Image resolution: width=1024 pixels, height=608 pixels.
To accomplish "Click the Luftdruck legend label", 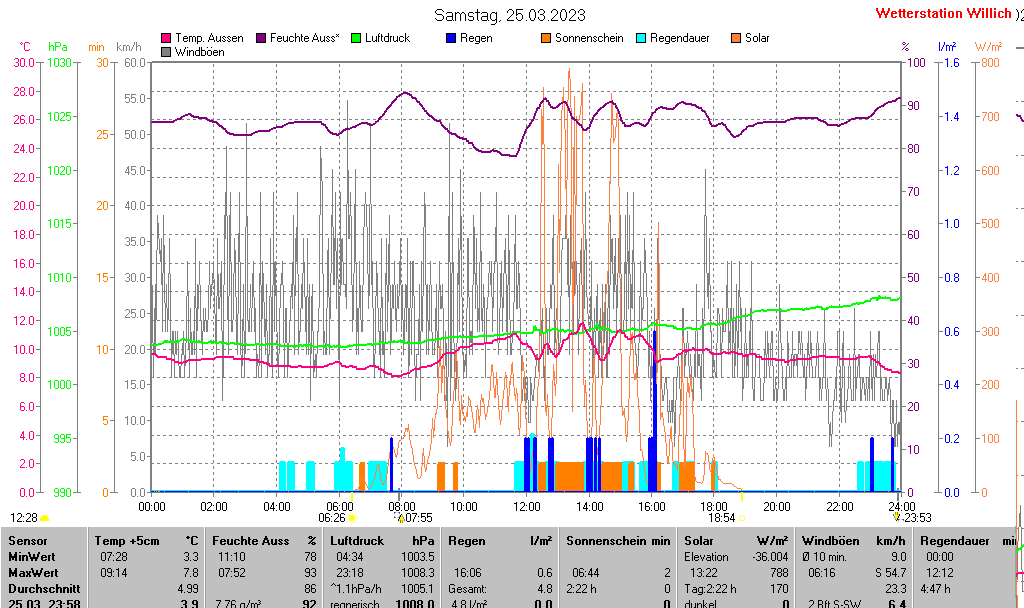I will [x=387, y=39].
